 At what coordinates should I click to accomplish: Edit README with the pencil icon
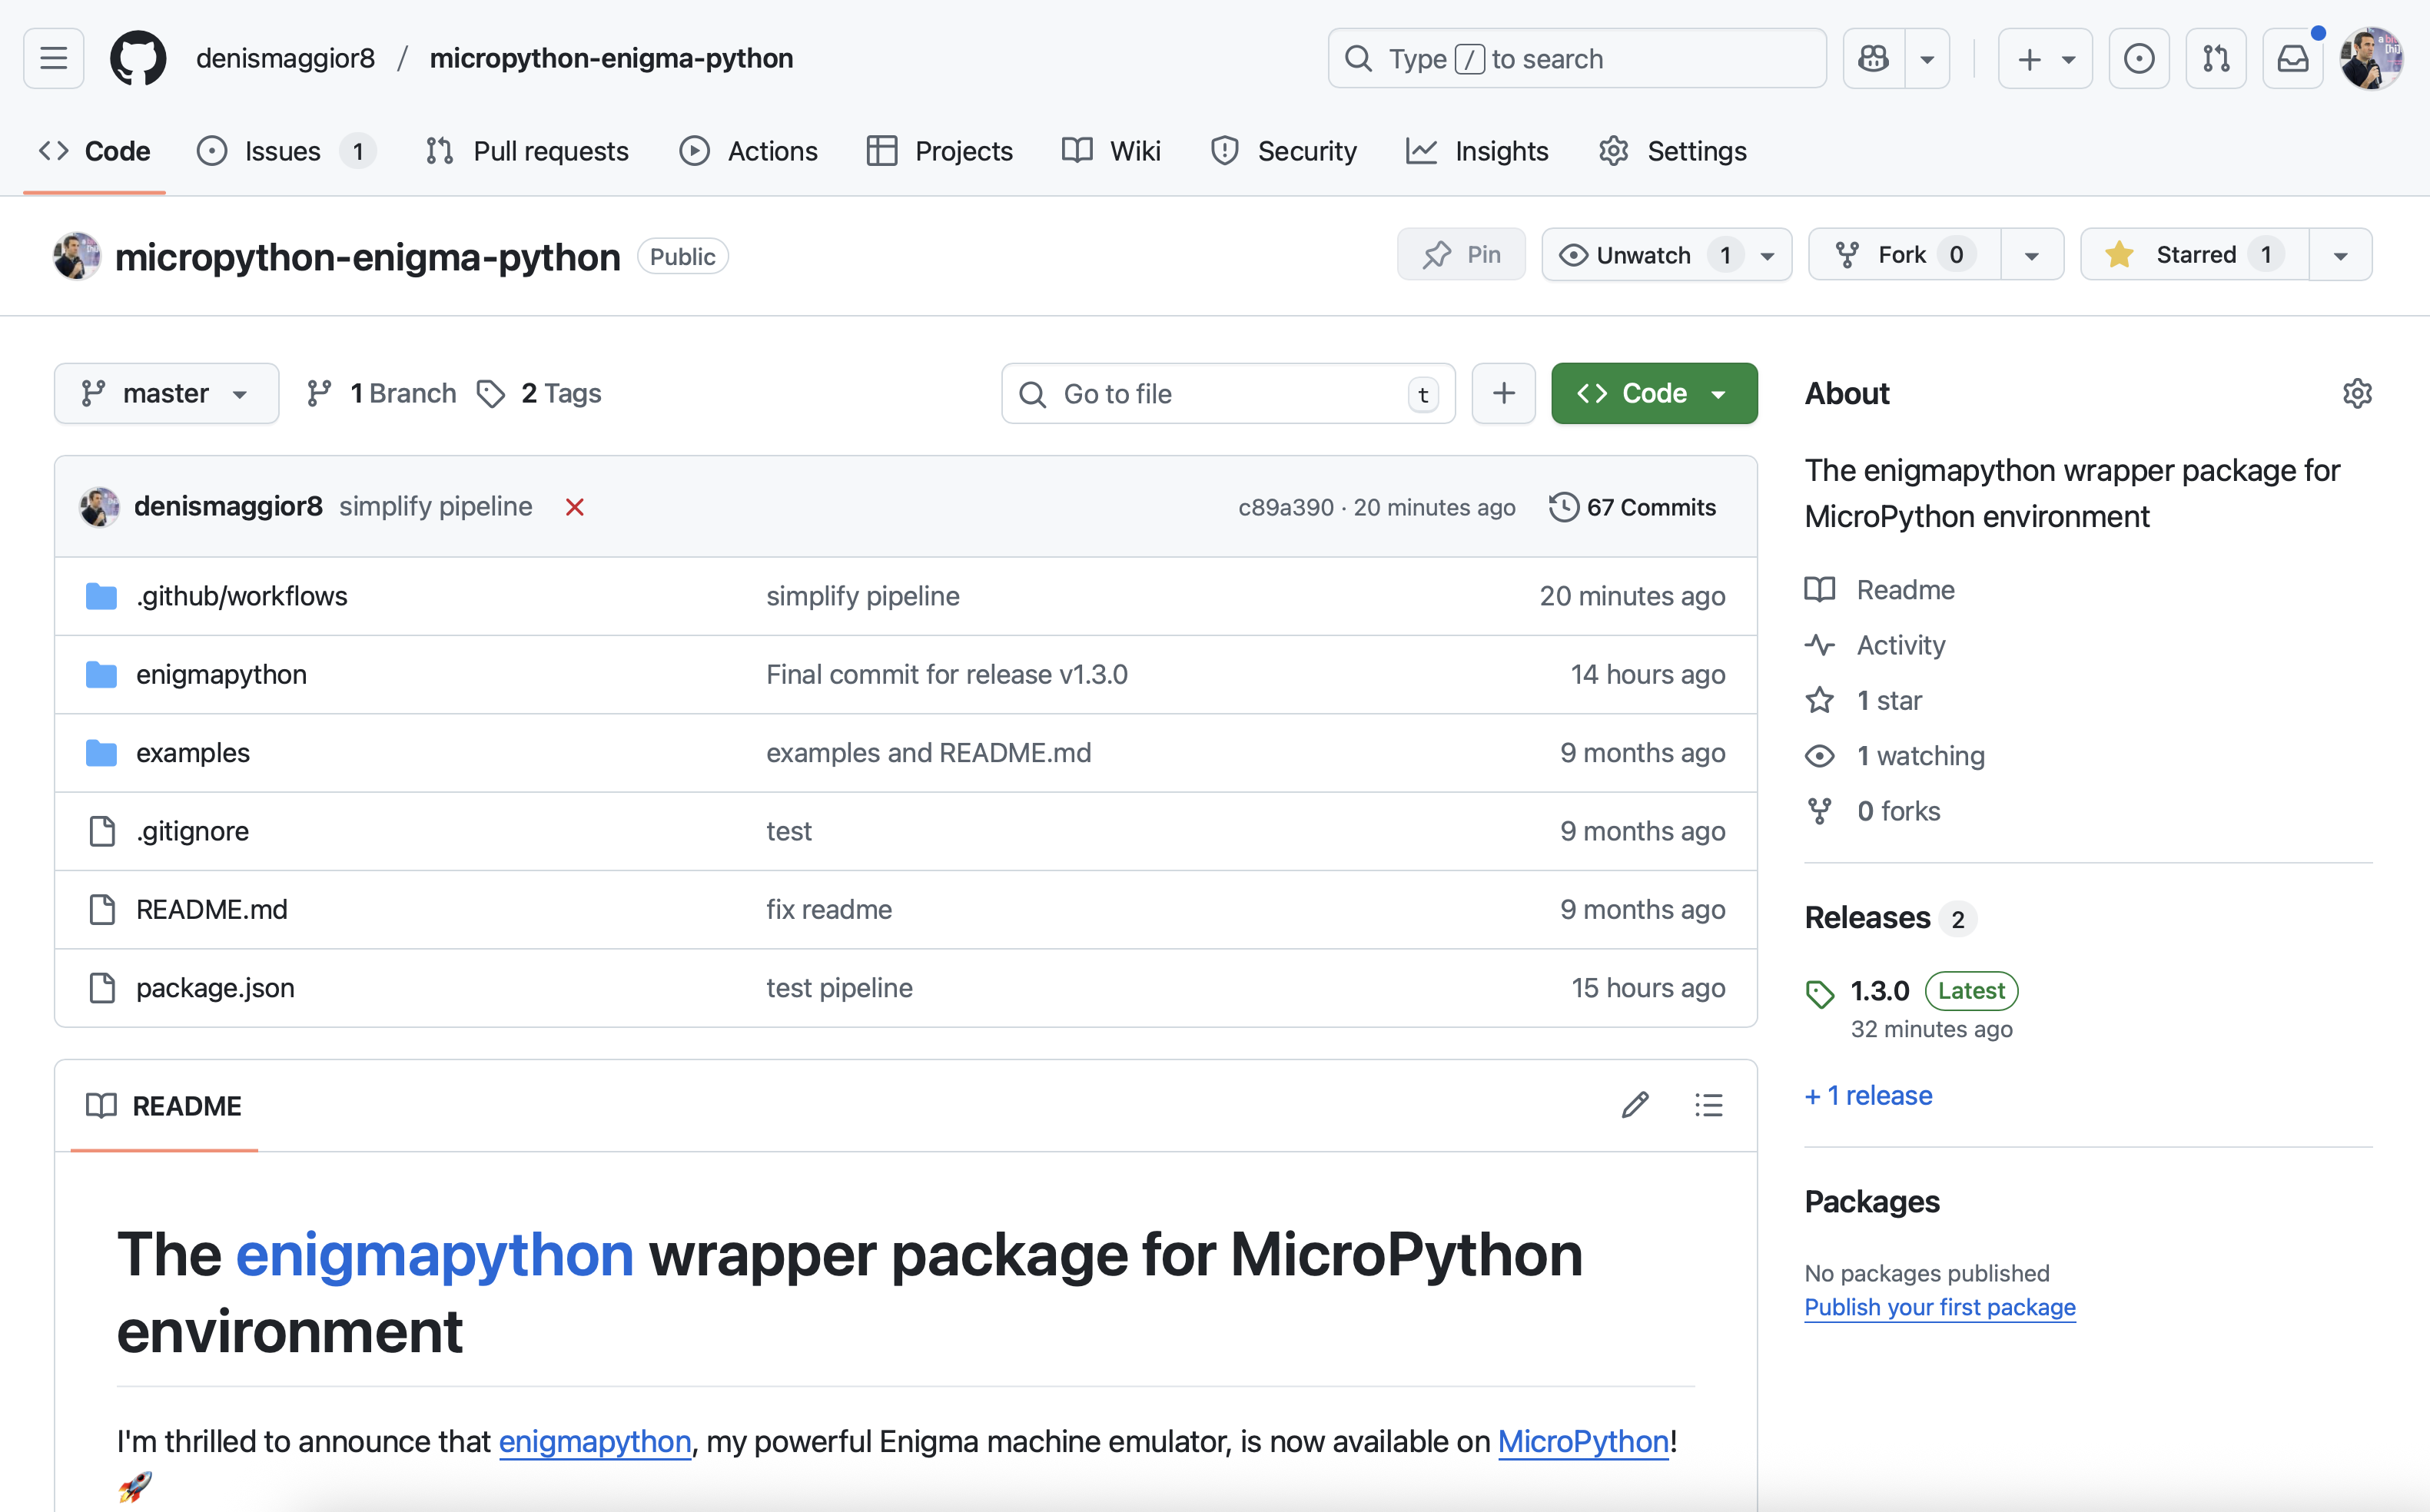pyautogui.click(x=1635, y=1105)
